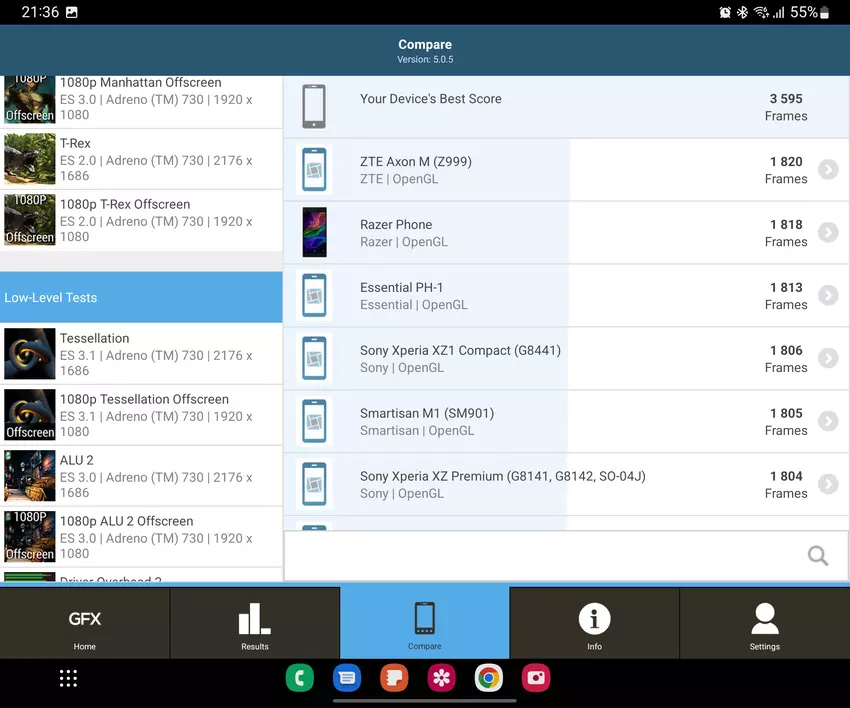Expand Razer Phone details arrow
Viewport: 850px width, 708px height.
827,233
